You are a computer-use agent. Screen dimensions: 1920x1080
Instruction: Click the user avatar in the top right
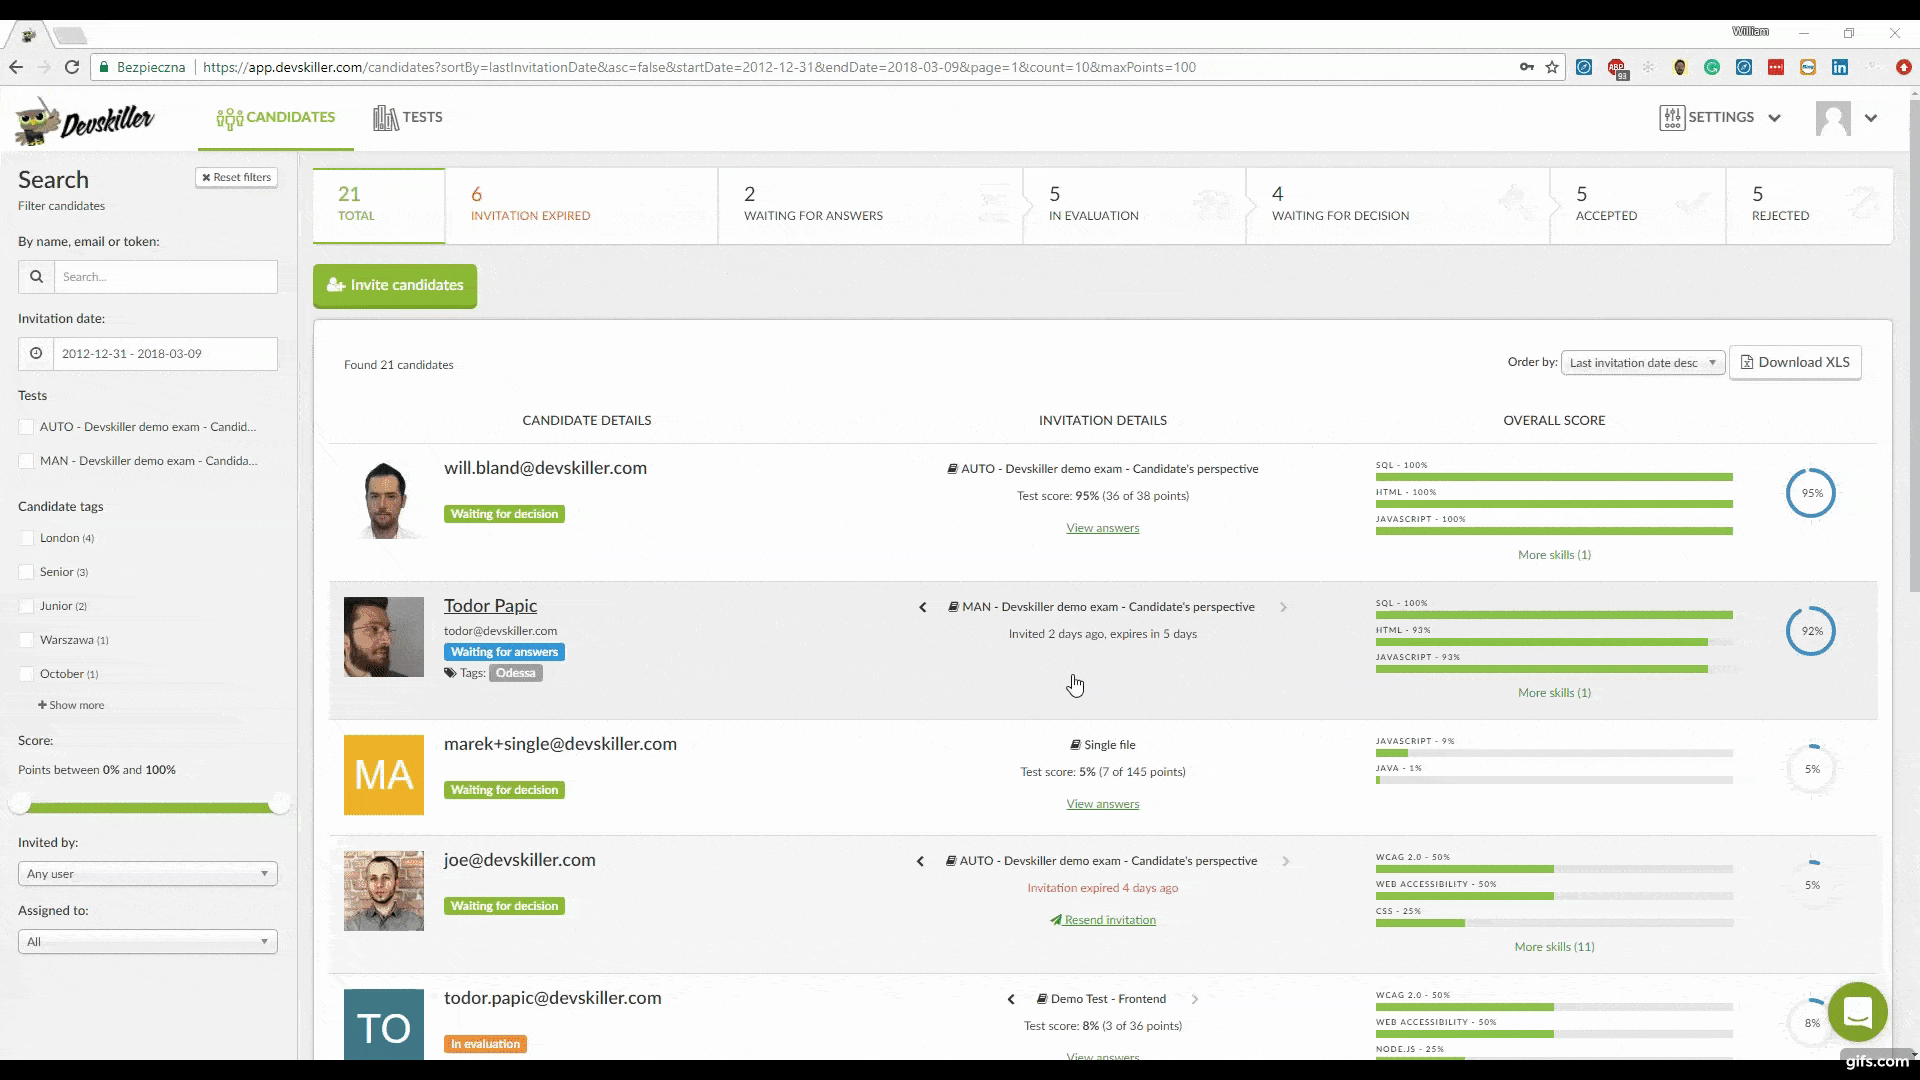click(x=1834, y=118)
